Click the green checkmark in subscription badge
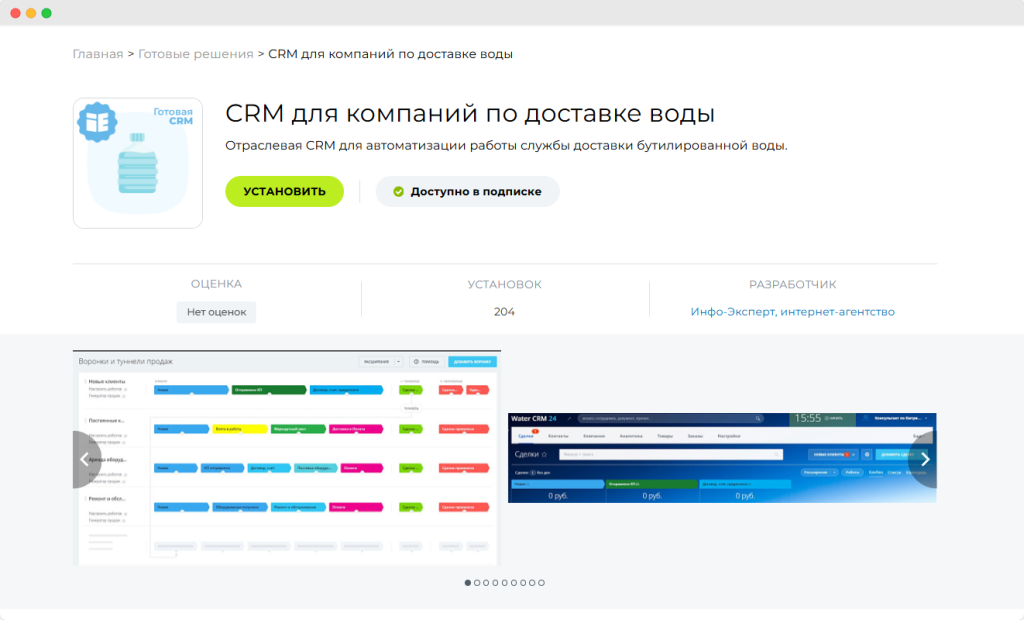The height and width of the screenshot is (620, 1024). pyautogui.click(x=398, y=191)
